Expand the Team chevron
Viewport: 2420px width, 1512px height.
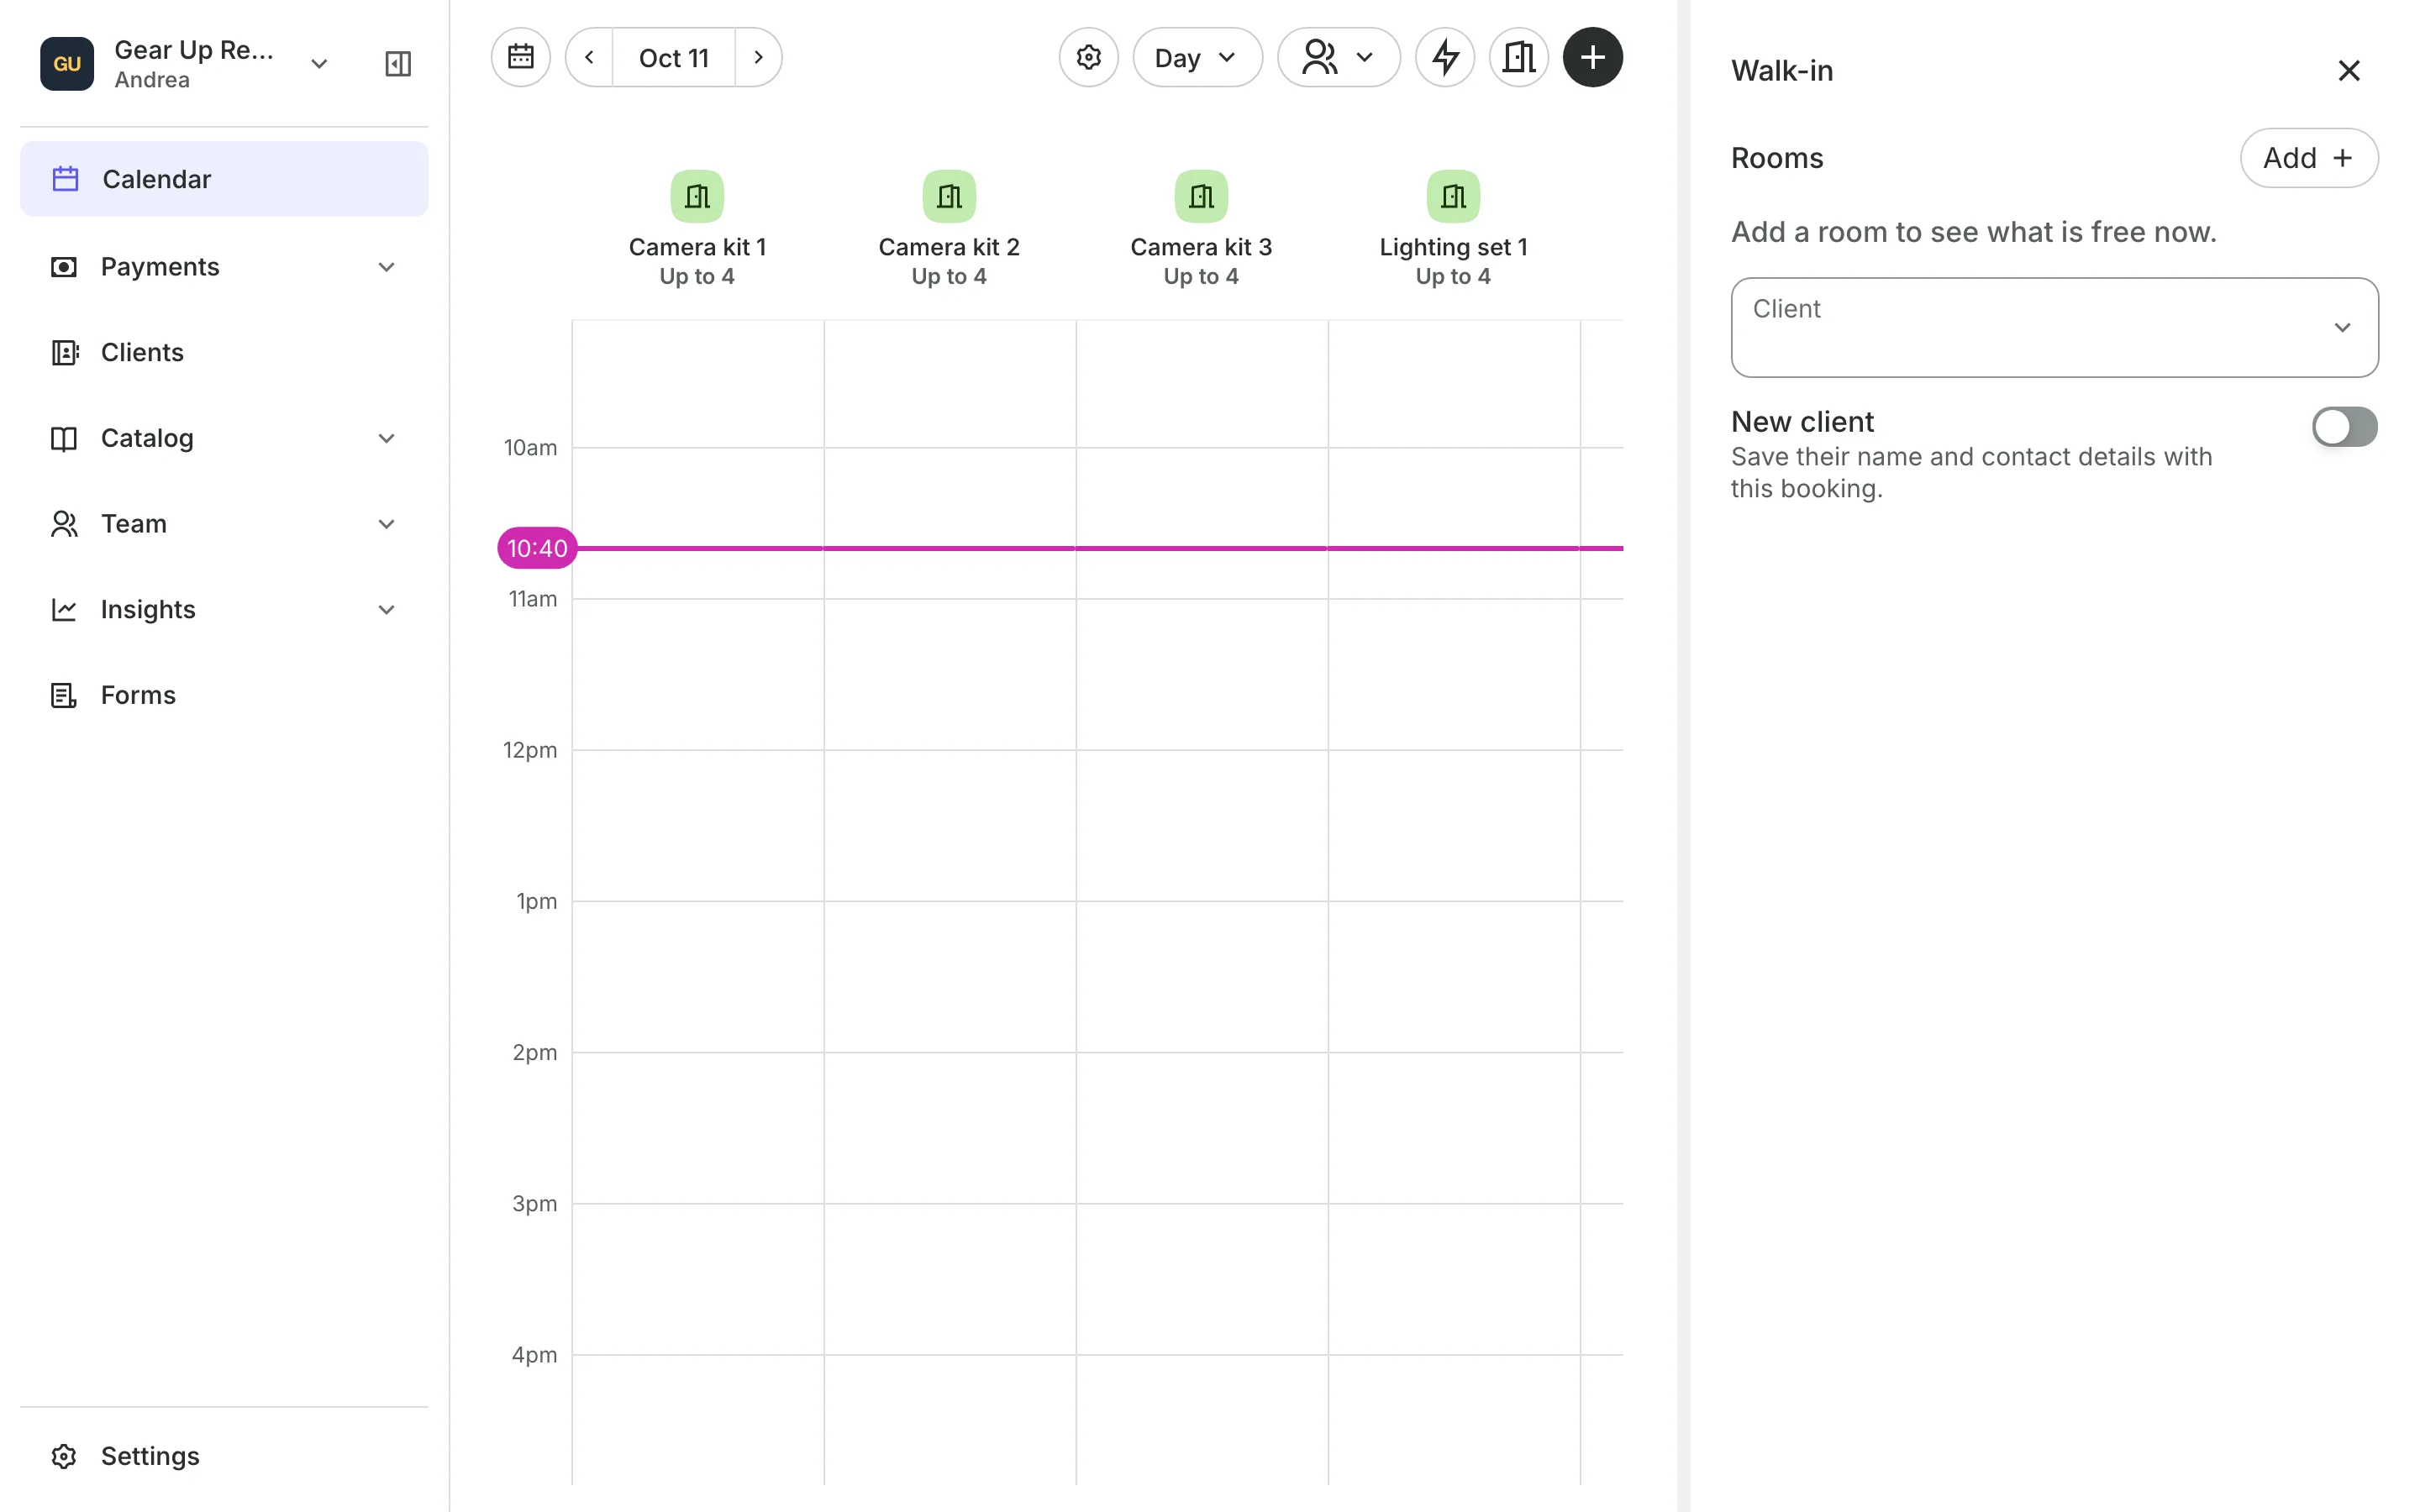(387, 524)
